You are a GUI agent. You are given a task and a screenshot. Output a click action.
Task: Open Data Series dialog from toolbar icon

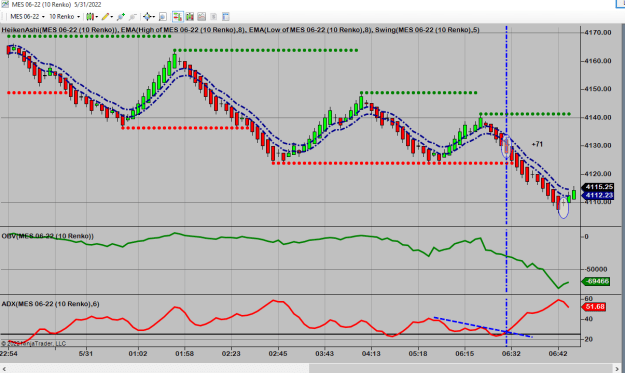(x=190, y=17)
